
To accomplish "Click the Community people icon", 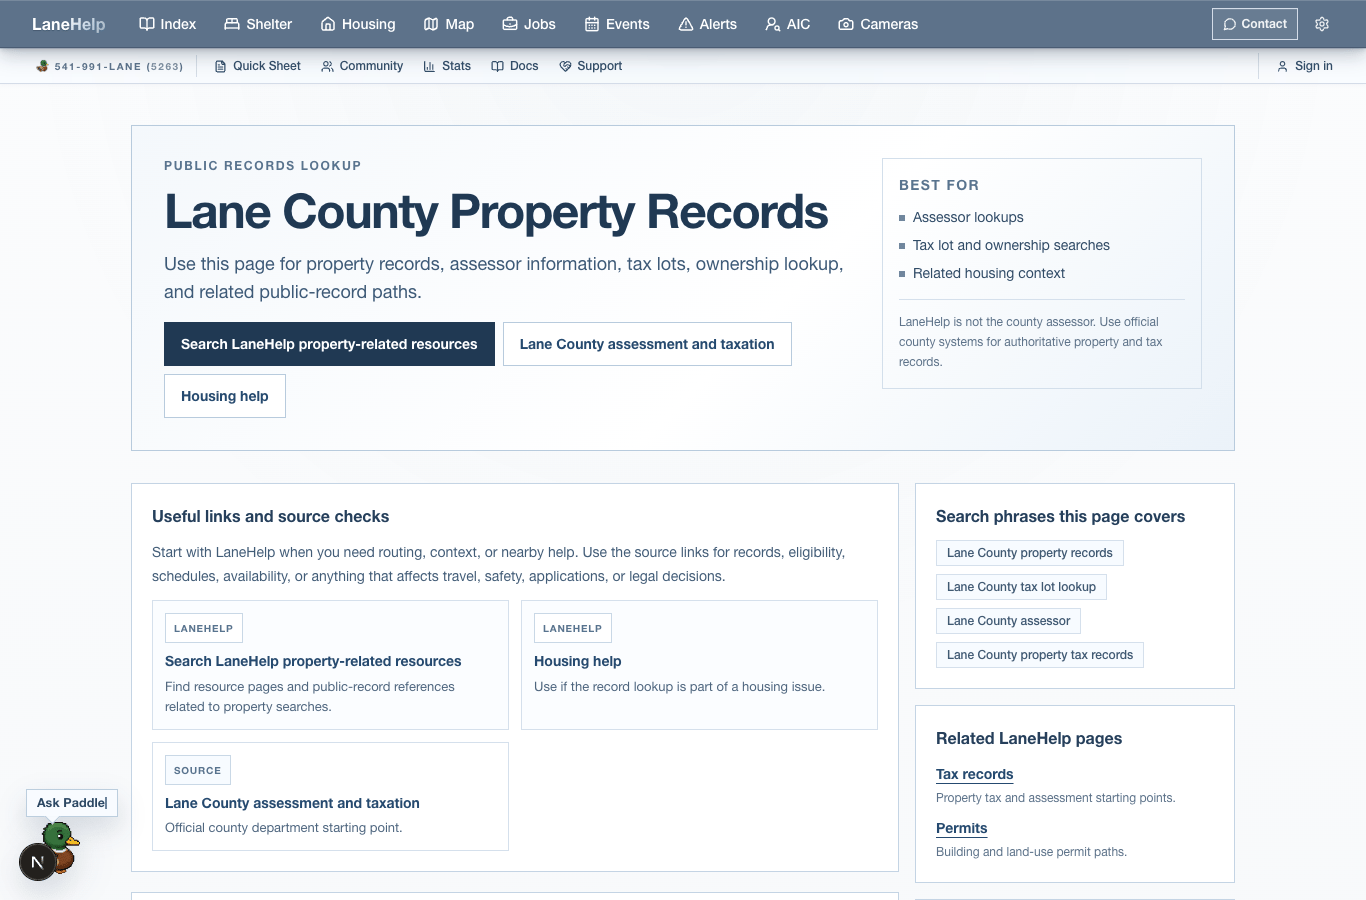I will pos(327,66).
